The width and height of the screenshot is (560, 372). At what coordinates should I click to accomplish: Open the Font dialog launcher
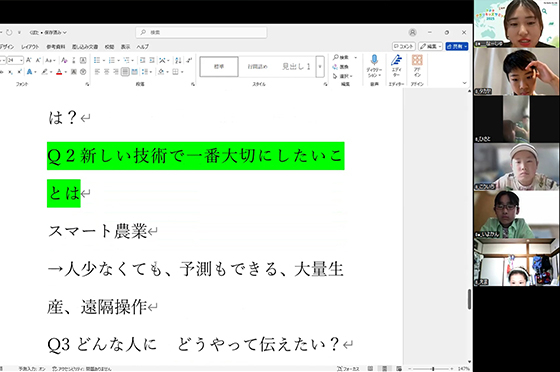point(87,84)
